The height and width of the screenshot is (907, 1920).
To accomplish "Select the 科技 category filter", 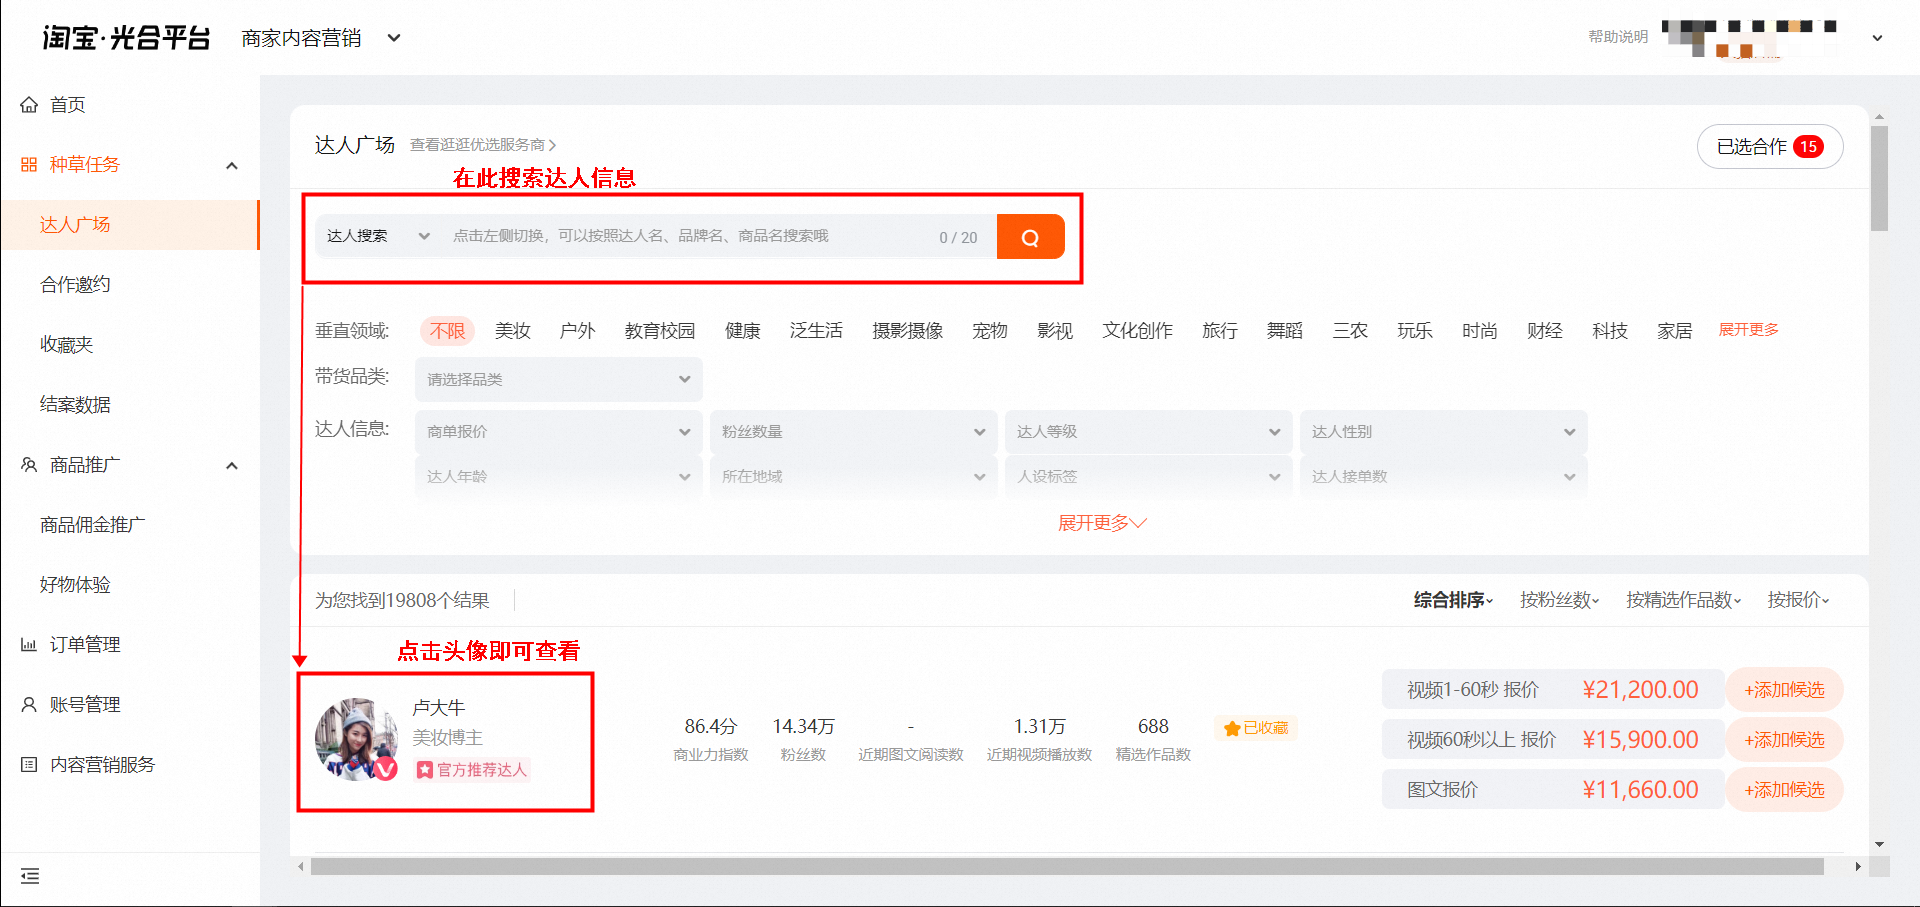I will (x=1609, y=331).
